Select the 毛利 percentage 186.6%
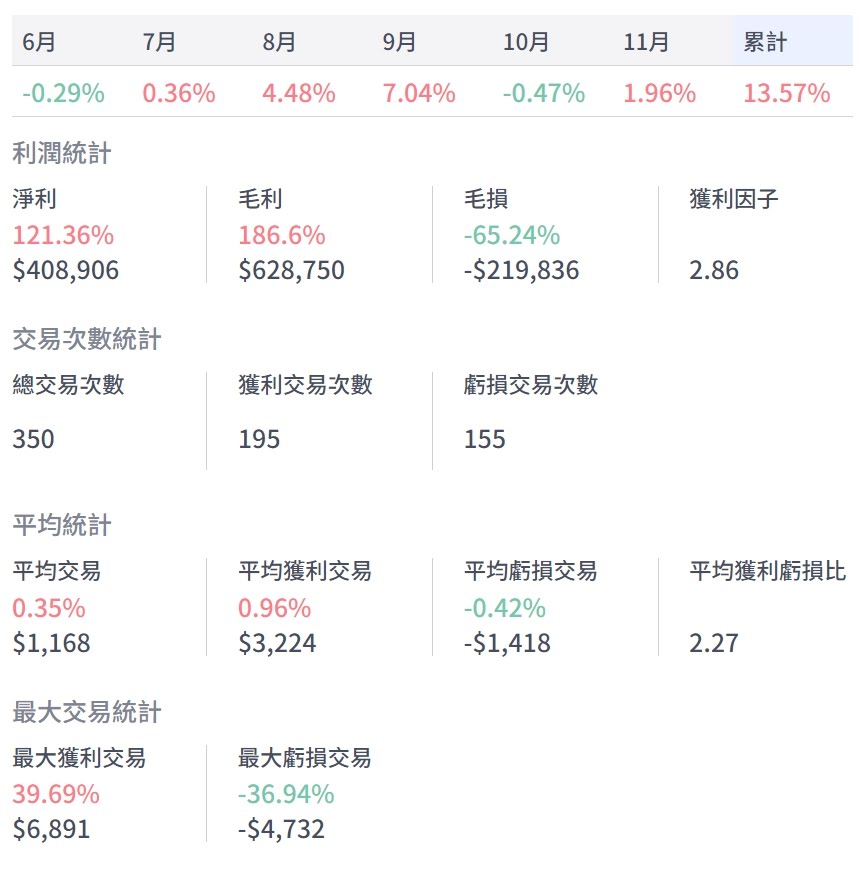Image resolution: width=861 pixels, height=869 pixels. pos(281,235)
